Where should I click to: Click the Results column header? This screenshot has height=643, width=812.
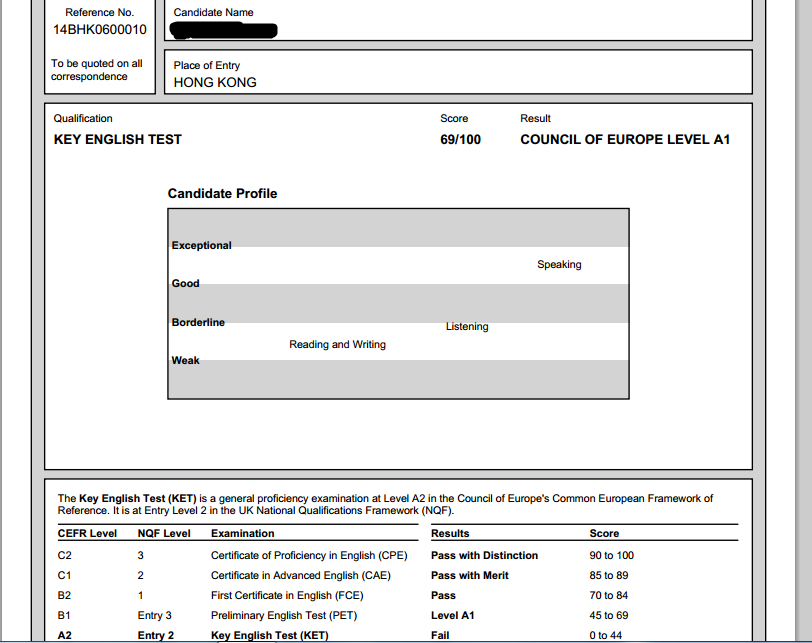coord(450,534)
